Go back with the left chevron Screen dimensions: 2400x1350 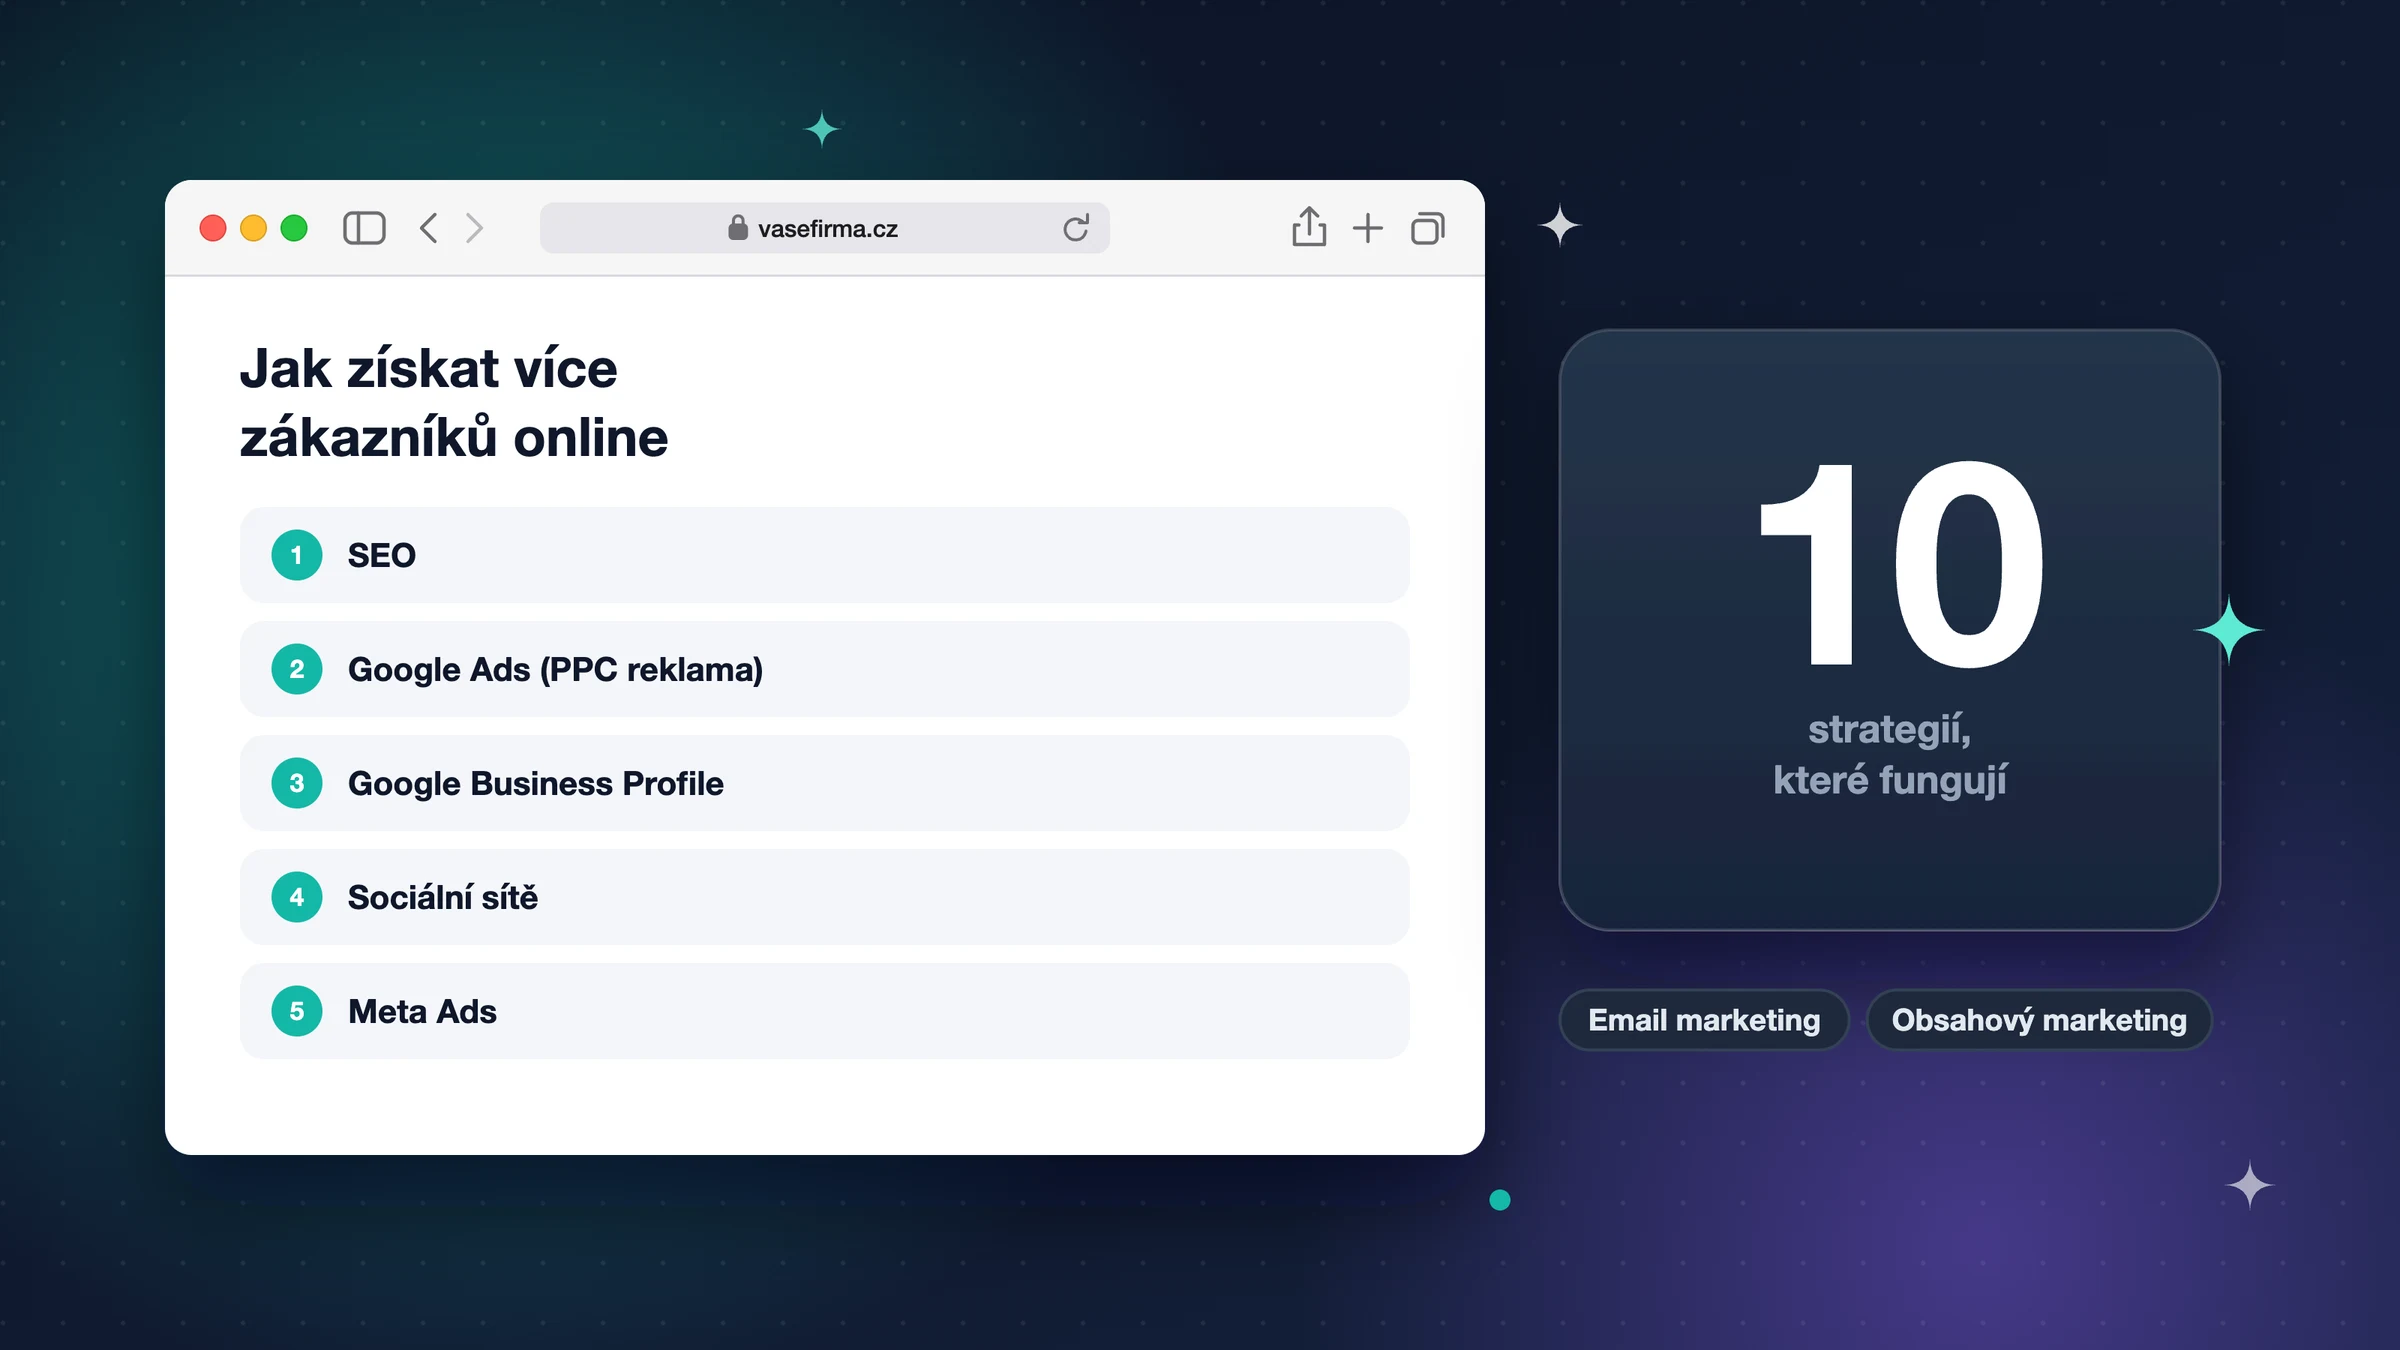pyautogui.click(x=429, y=228)
